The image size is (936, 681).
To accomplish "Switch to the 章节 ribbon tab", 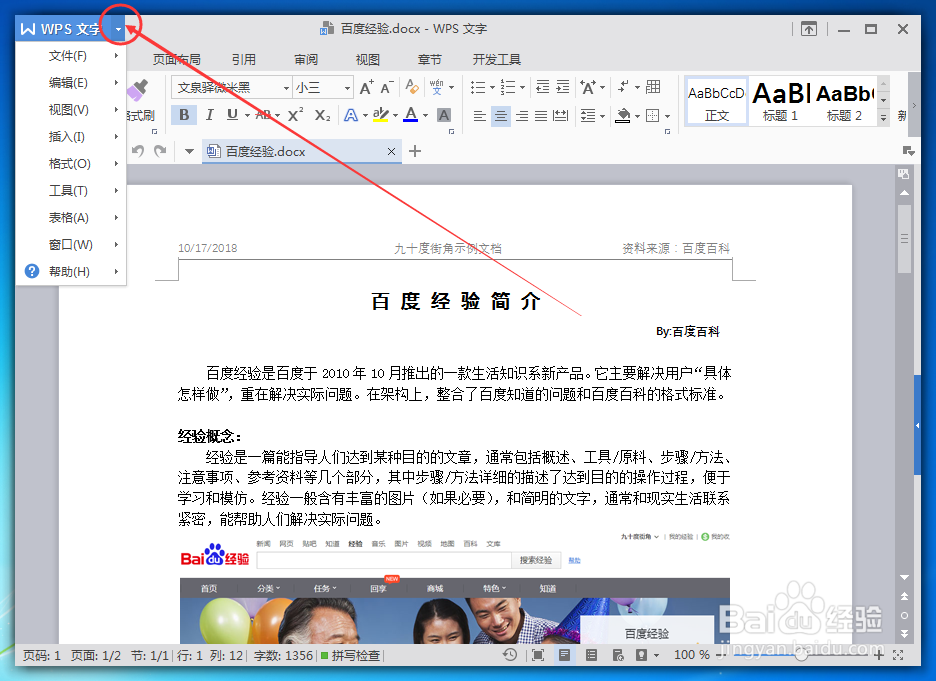I will [429, 60].
